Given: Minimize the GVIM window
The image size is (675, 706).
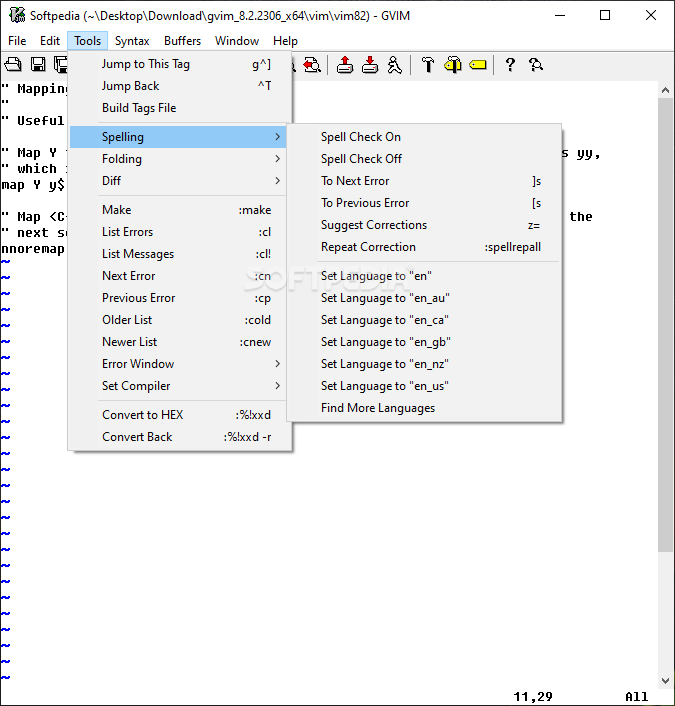Looking at the screenshot, I should coord(560,15).
